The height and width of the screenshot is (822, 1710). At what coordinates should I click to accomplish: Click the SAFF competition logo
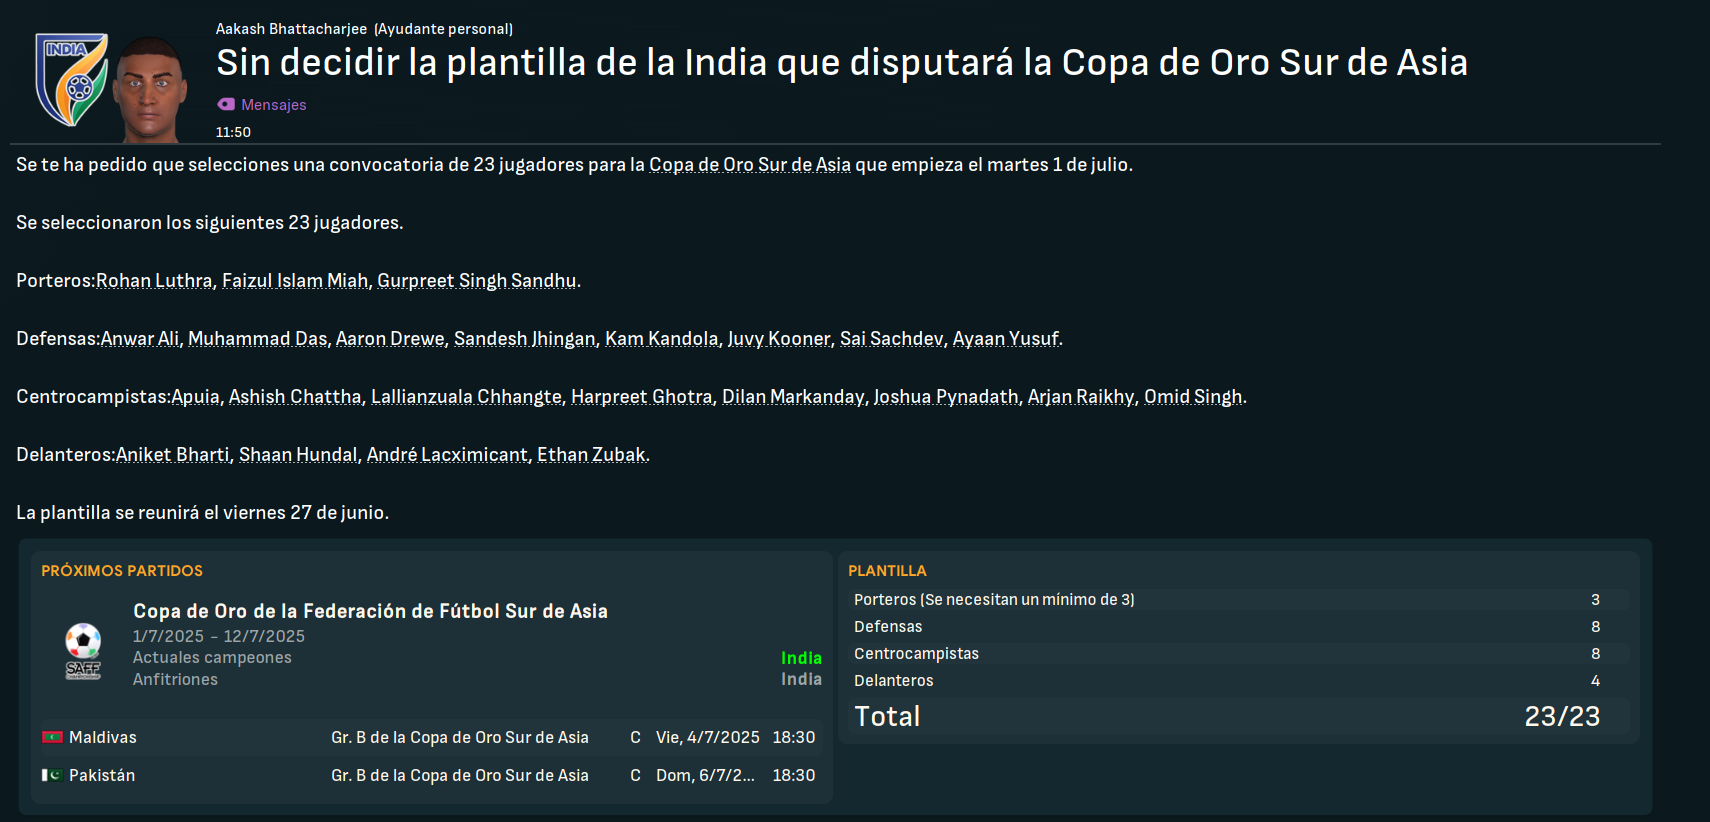(83, 650)
